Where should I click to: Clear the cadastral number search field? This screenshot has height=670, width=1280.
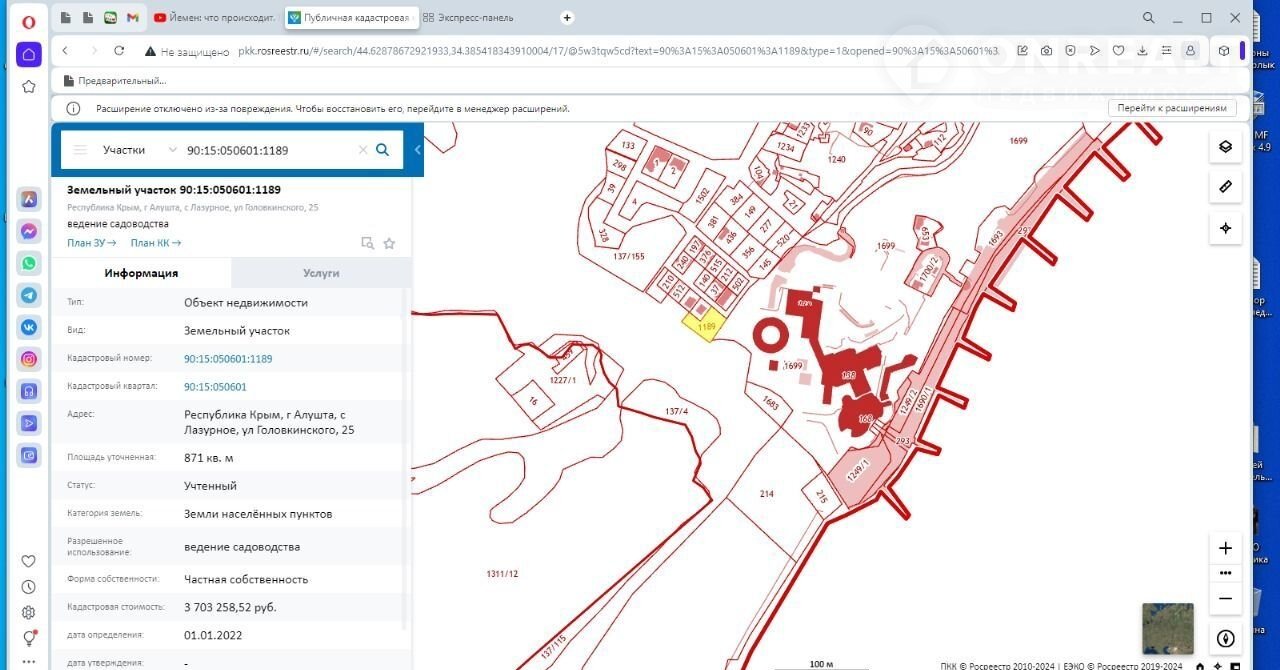pos(363,150)
